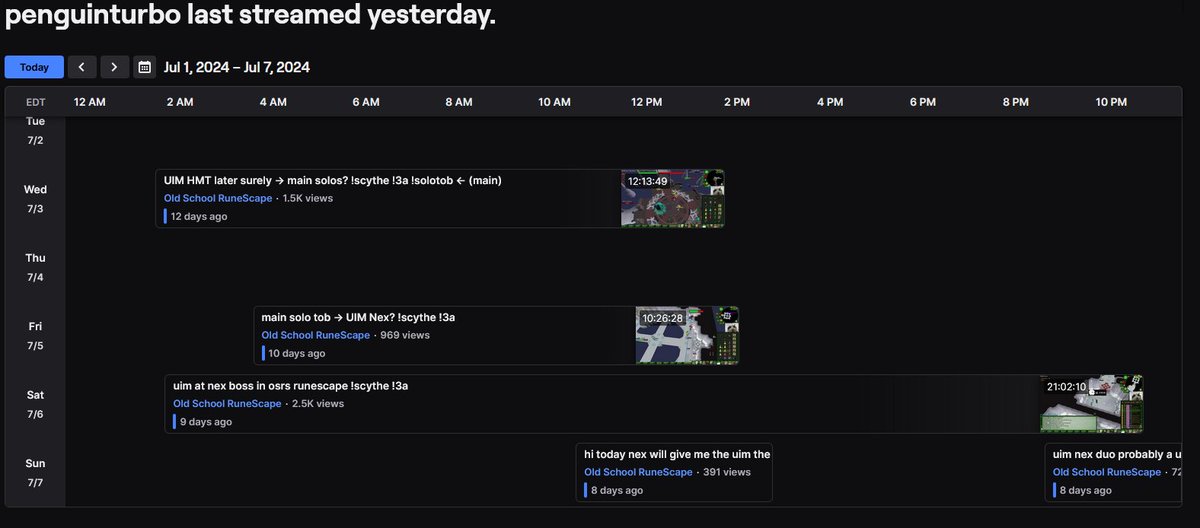The width and height of the screenshot is (1200, 528).
Task: Click Old School RuneScape link in Wednesday stream
Action: pyautogui.click(x=218, y=198)
